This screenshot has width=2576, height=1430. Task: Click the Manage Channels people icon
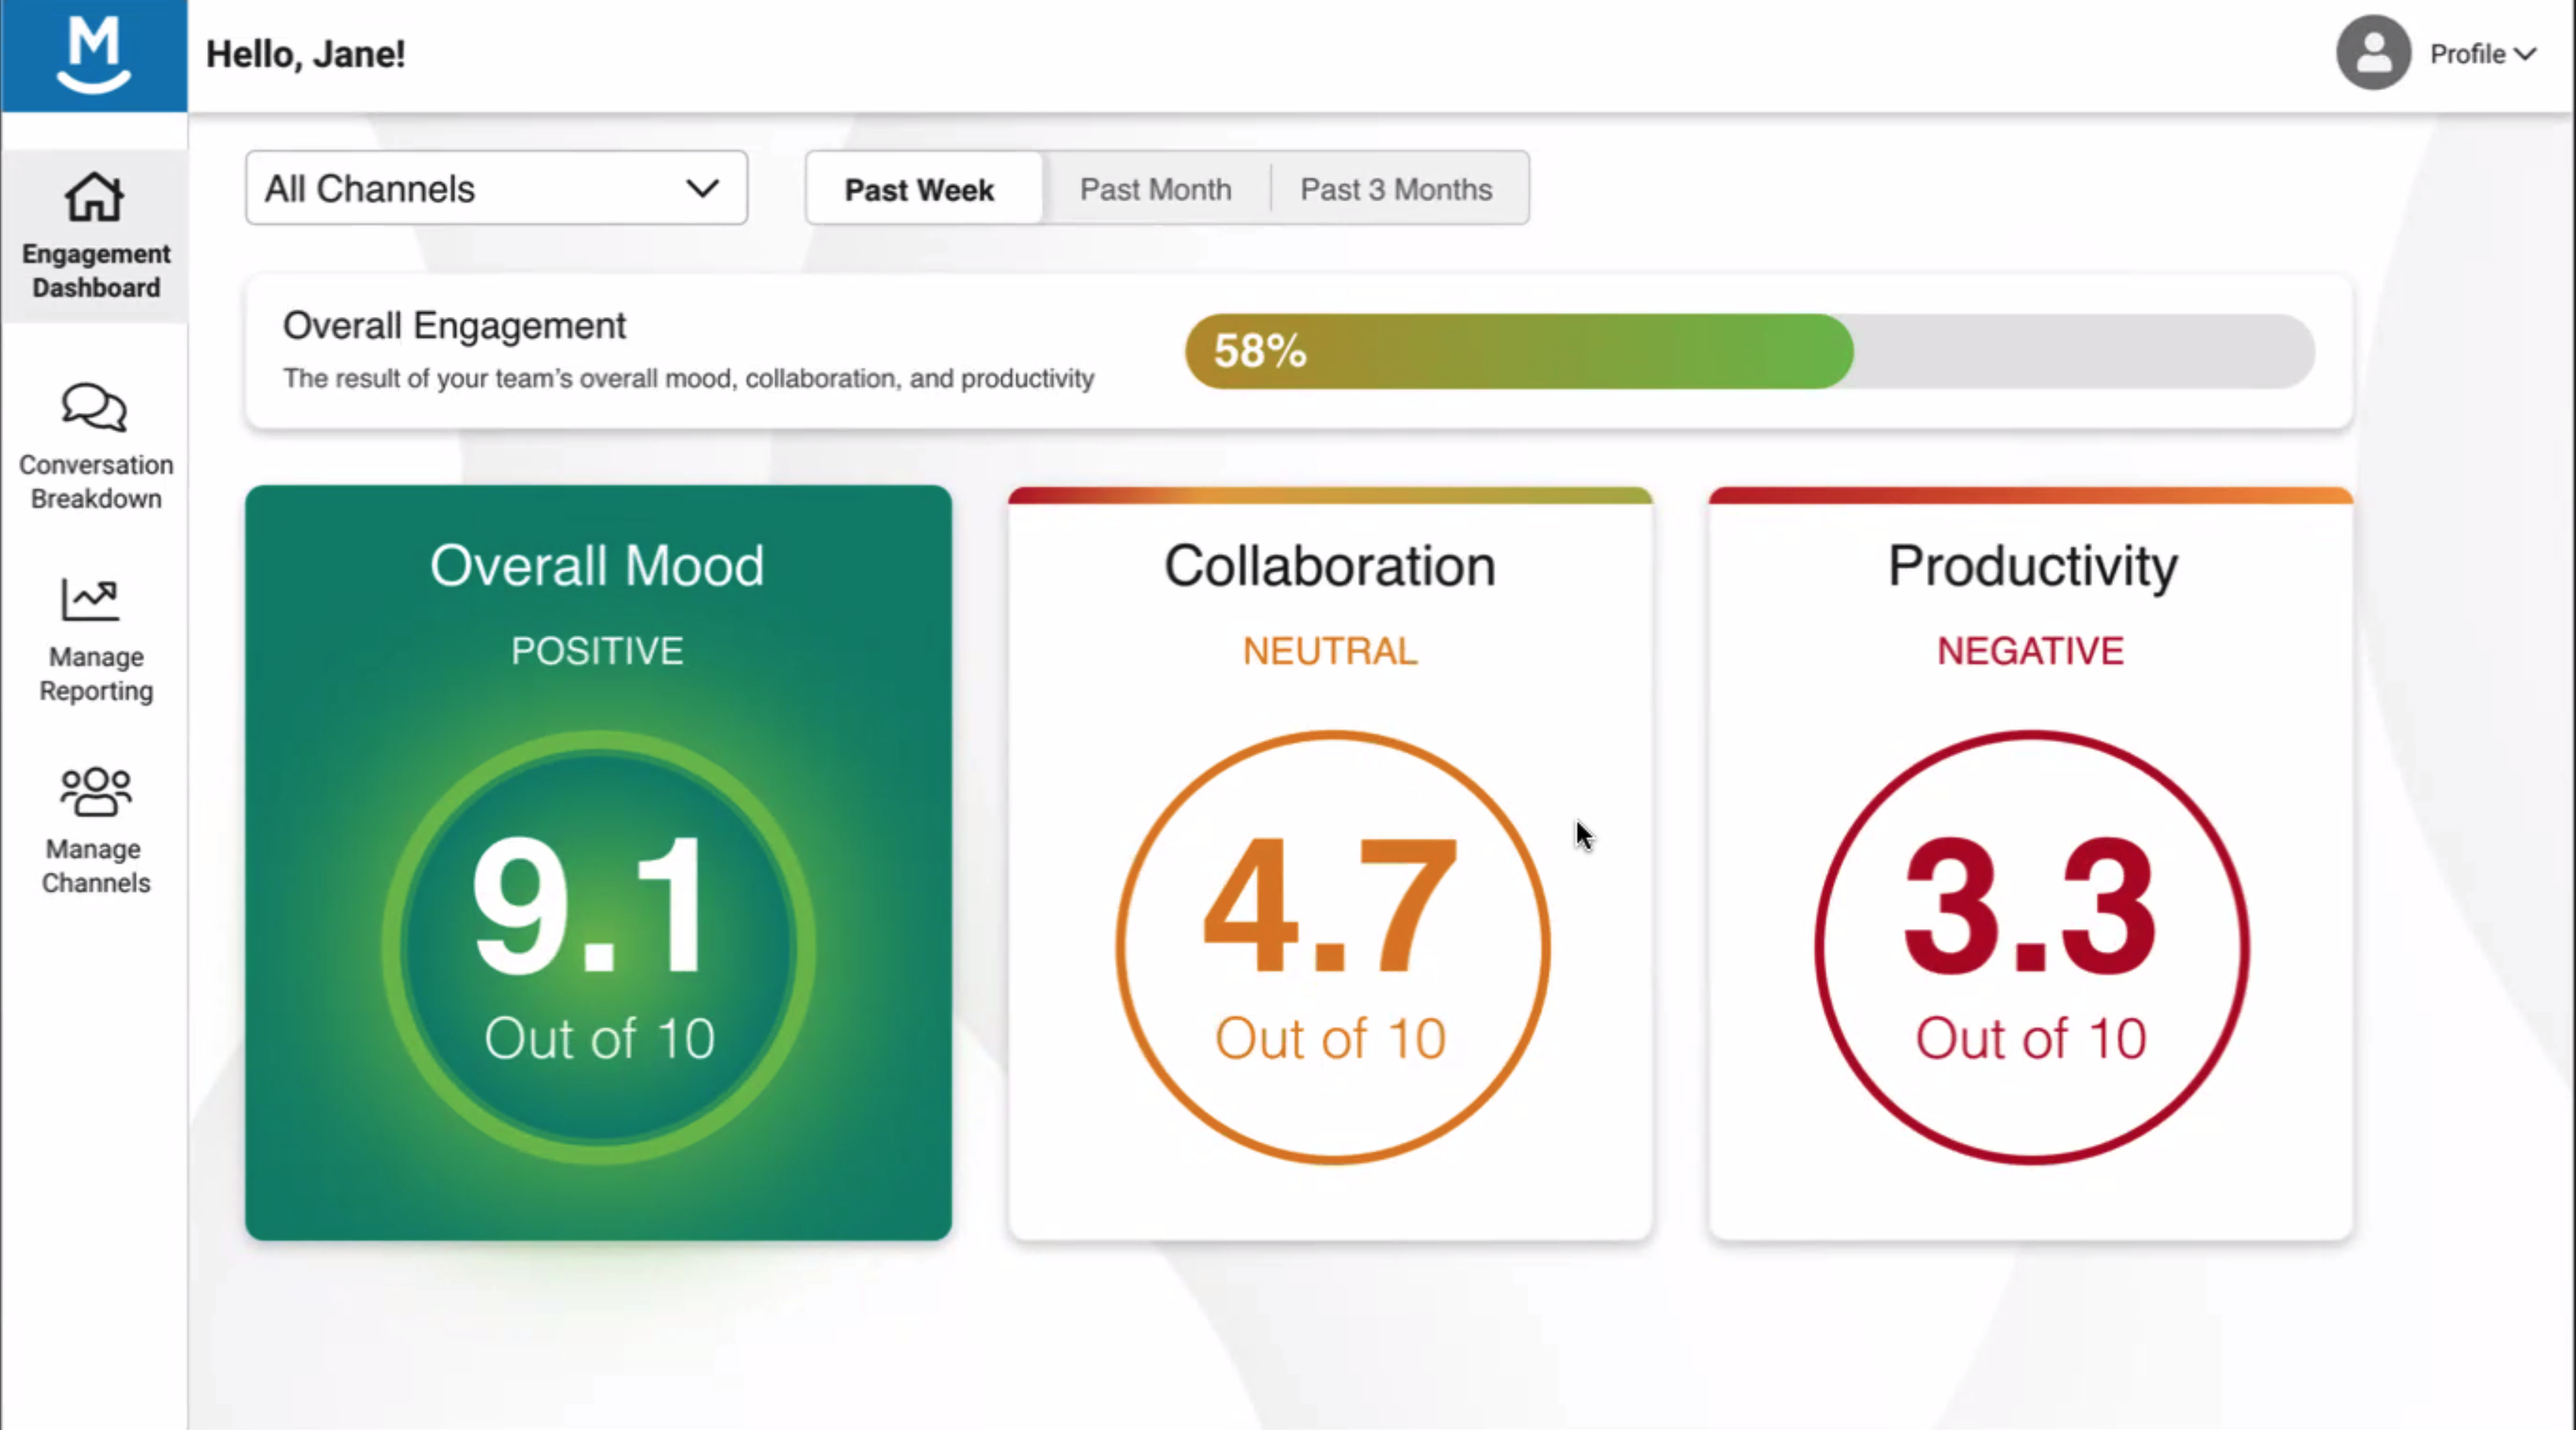coord(95,791)
